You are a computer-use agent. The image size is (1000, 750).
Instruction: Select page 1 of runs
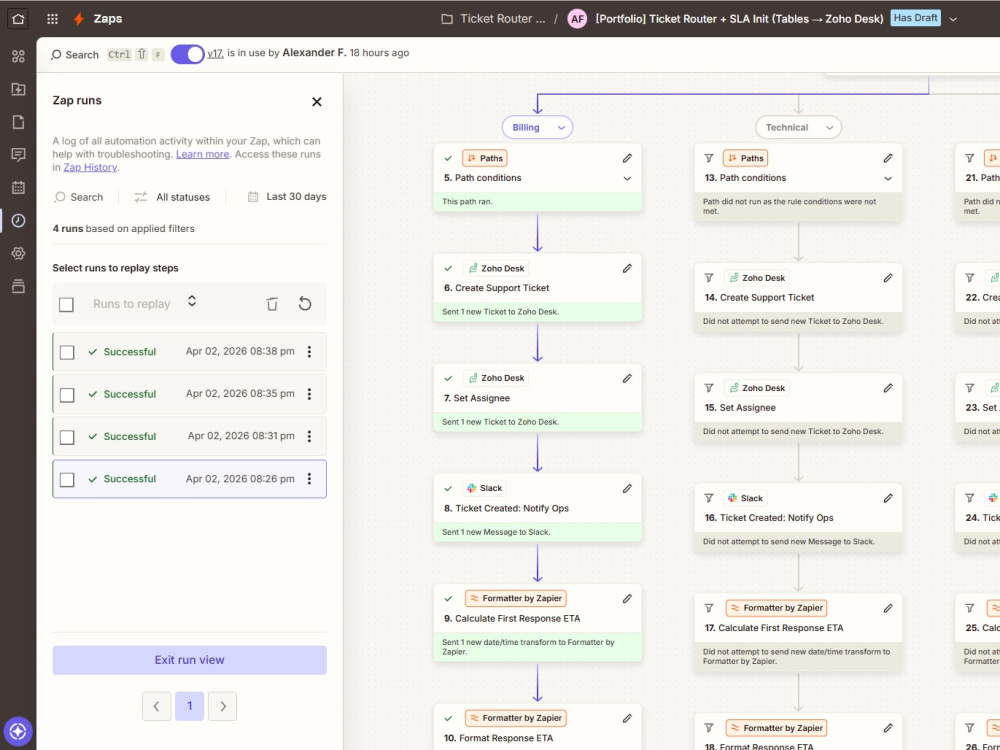(189, 706)
